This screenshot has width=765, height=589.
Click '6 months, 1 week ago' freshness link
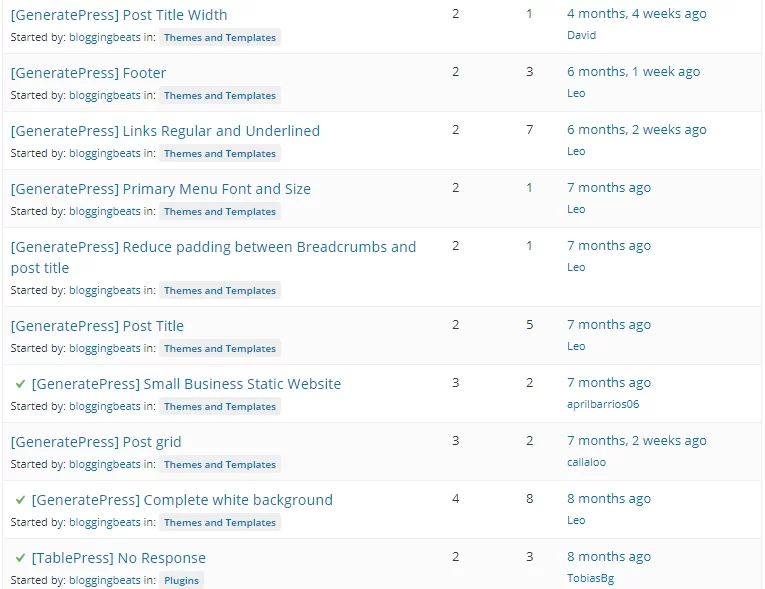click(633, 72)
